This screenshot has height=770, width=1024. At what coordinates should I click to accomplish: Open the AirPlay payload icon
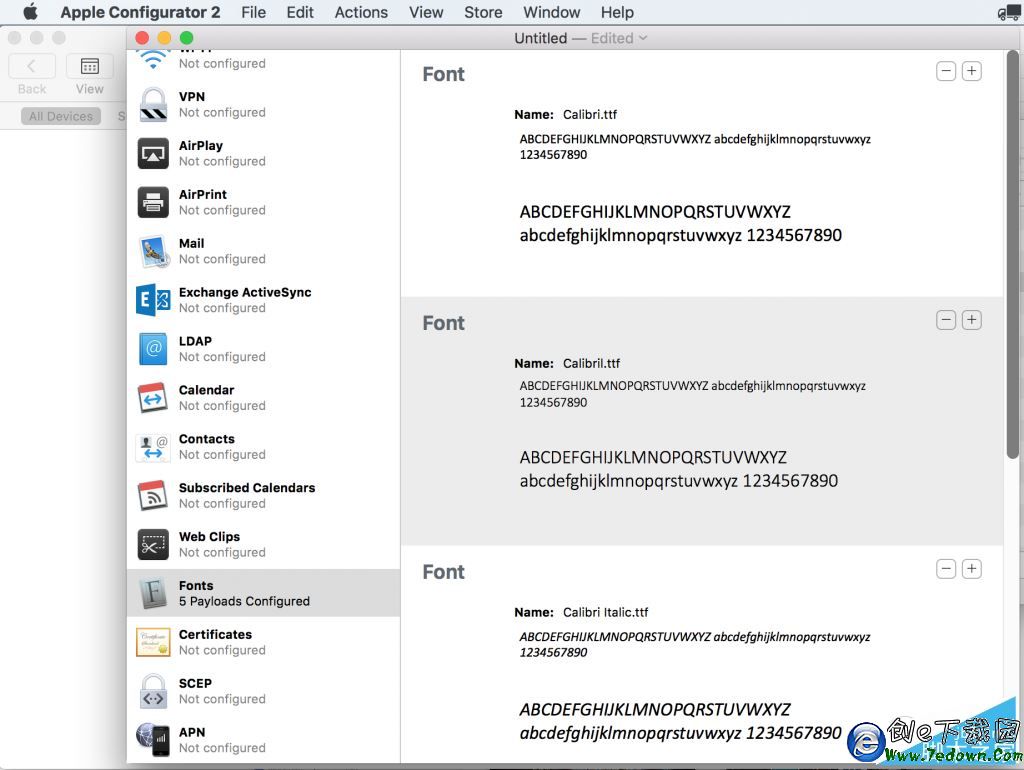click(x=153, y=153)
